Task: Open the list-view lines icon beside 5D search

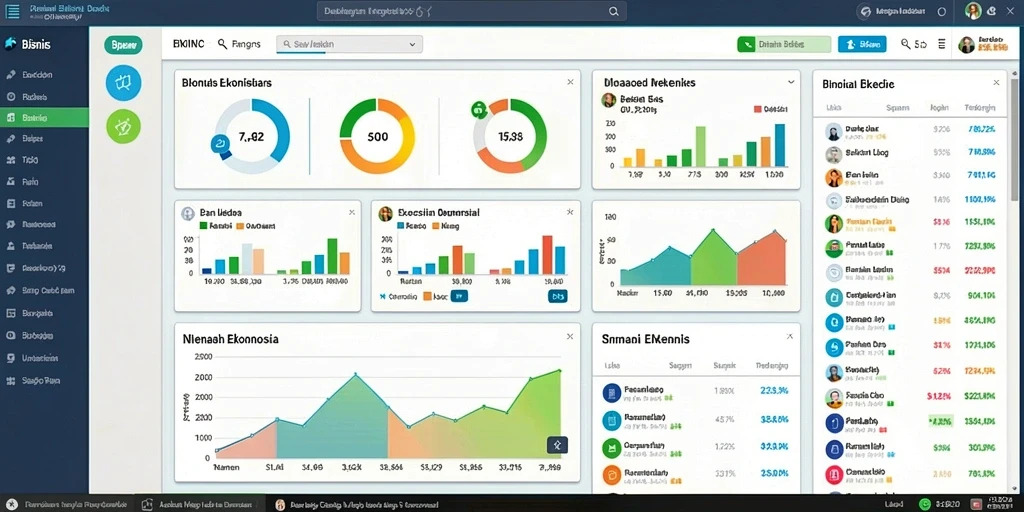Action: click(941, 44)
